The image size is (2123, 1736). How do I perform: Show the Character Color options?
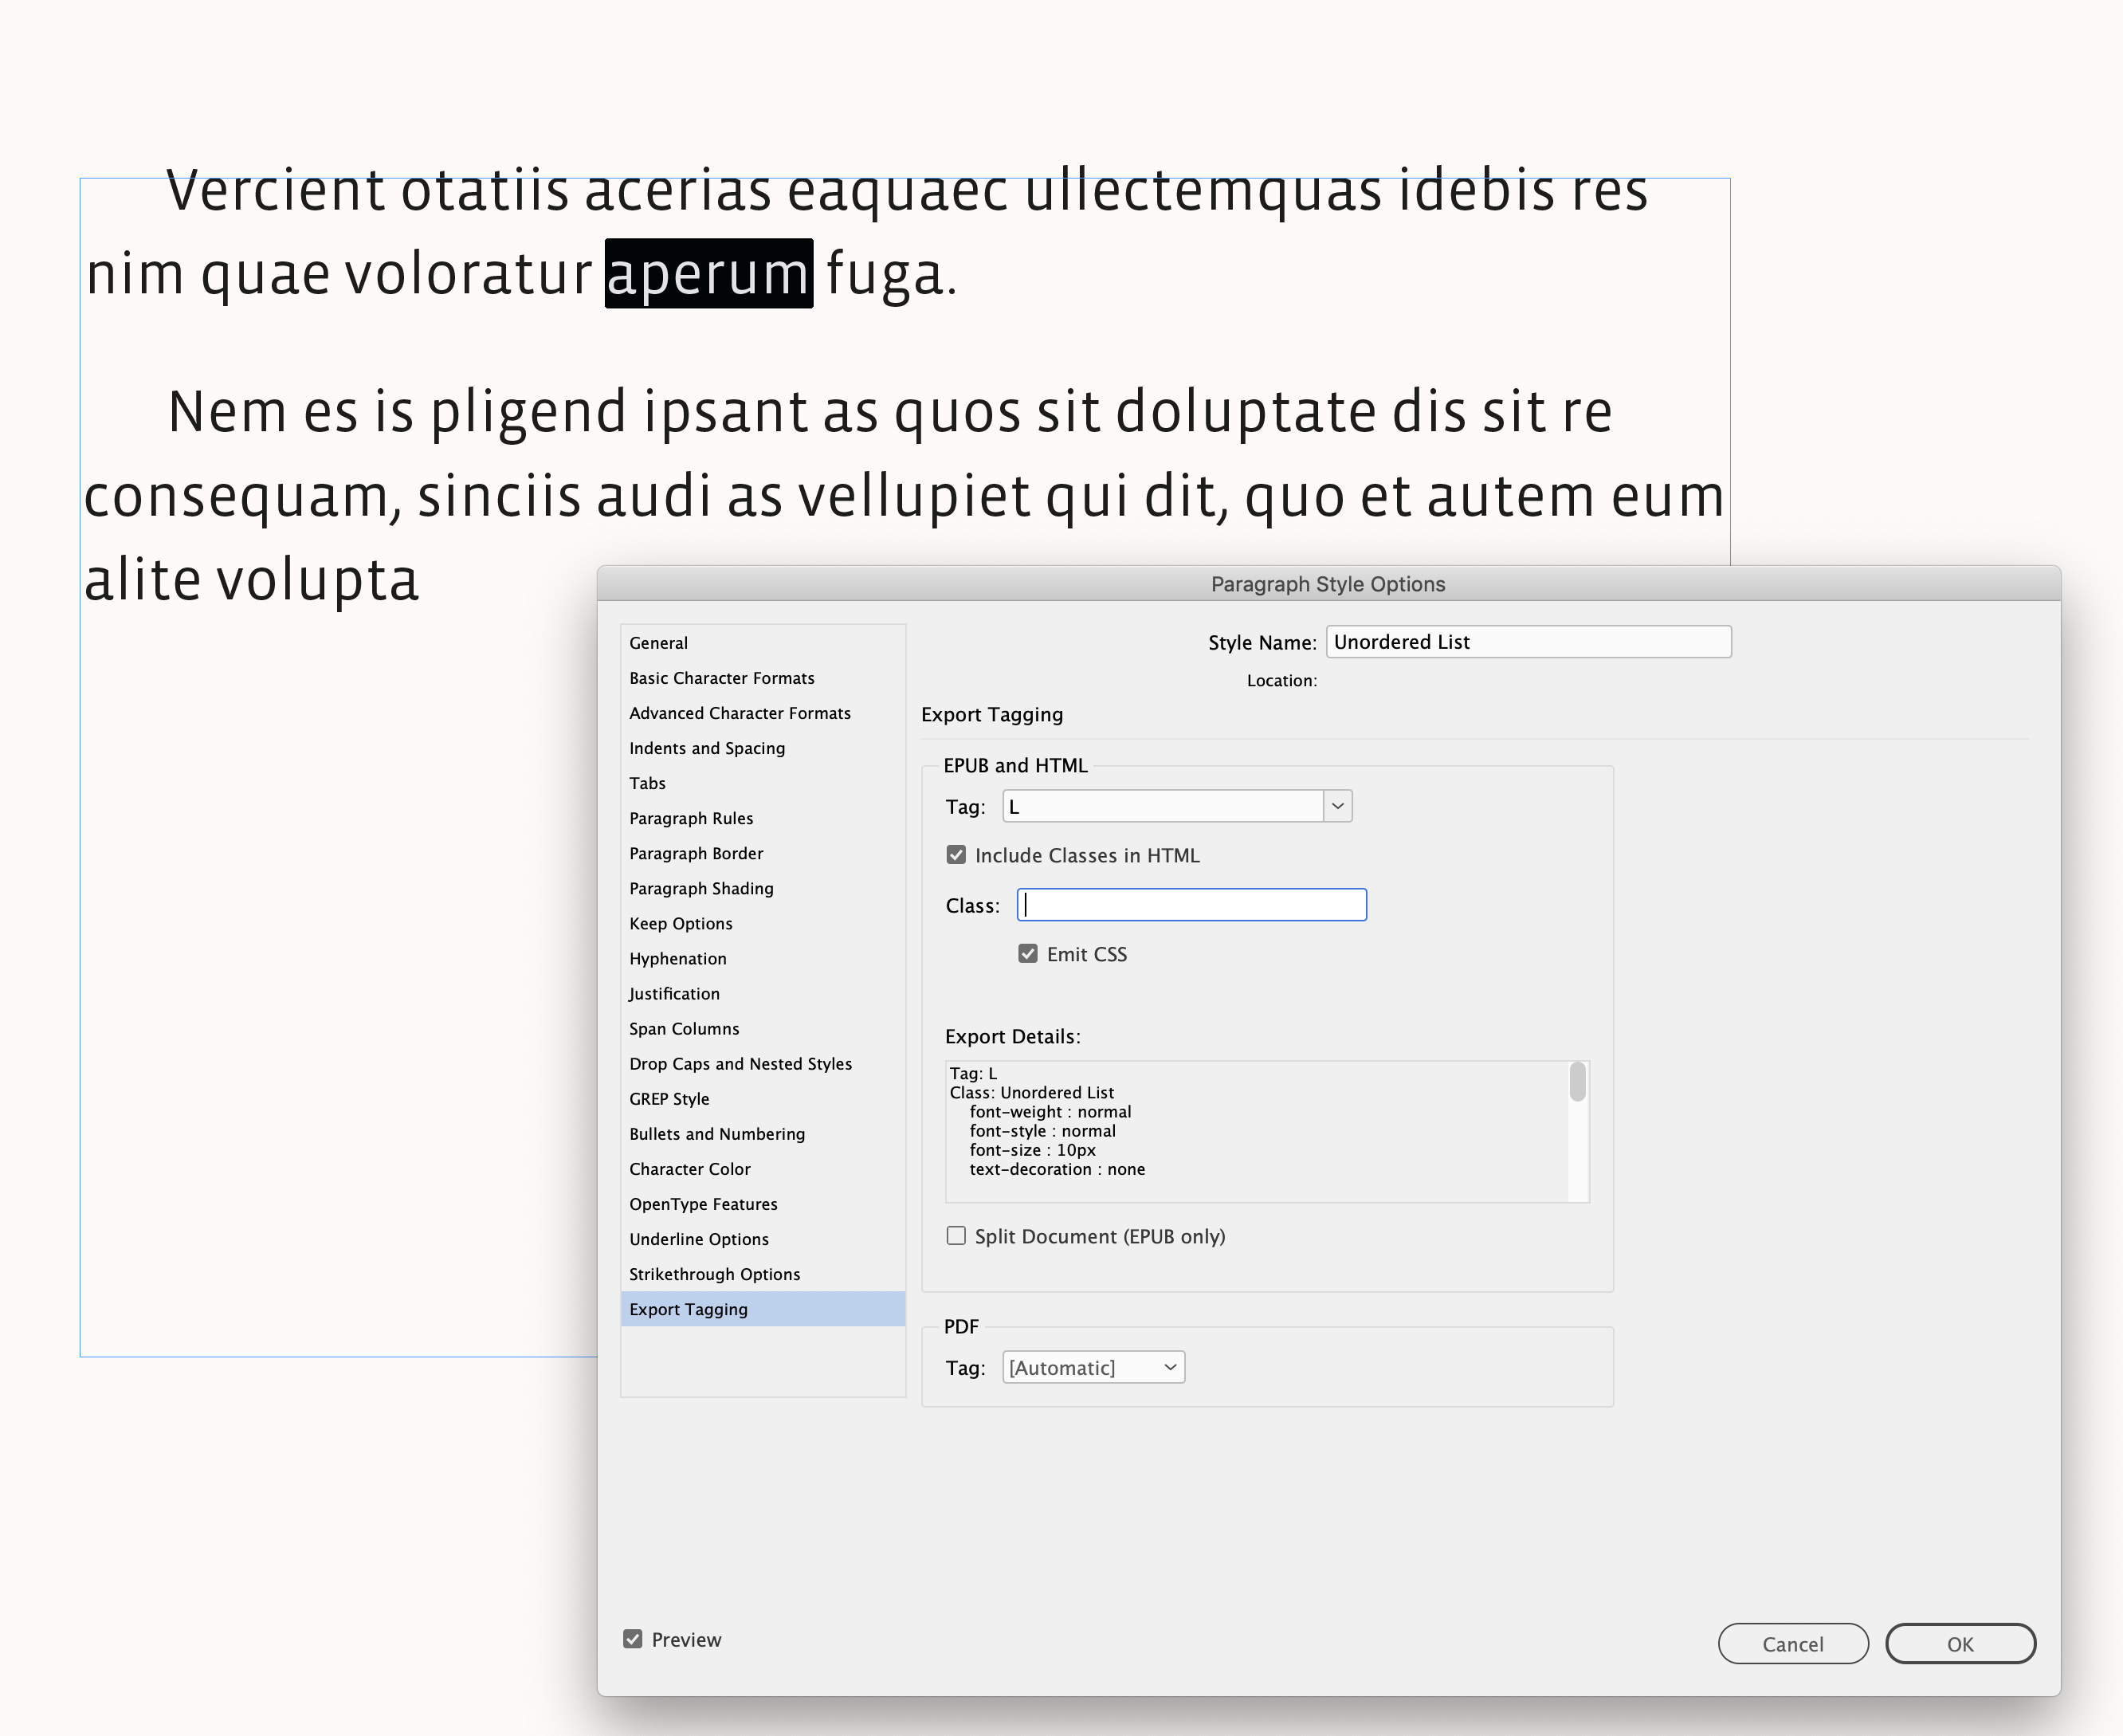(689, 1169)
